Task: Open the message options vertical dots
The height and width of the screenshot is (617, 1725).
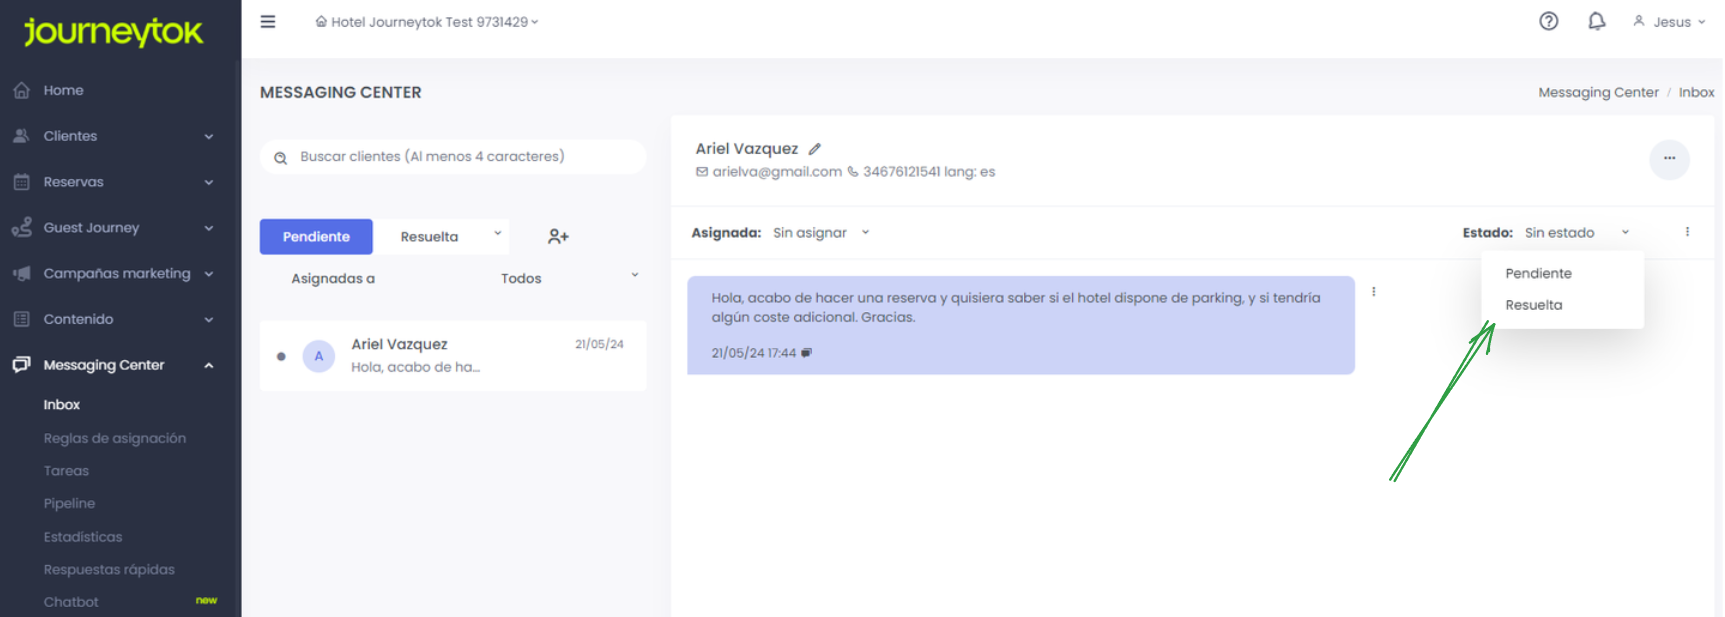Action: pyautogui.click(x=1373, y=292)
